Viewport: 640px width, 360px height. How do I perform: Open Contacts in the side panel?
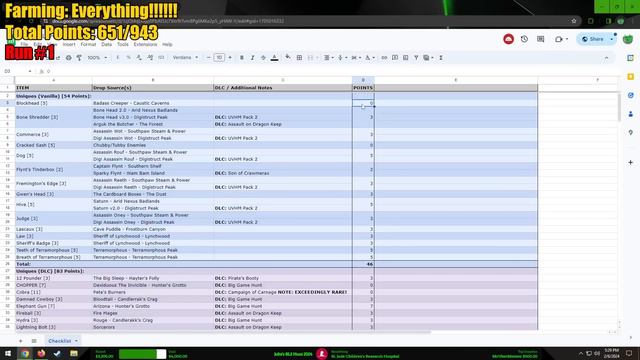coord(631,114)
